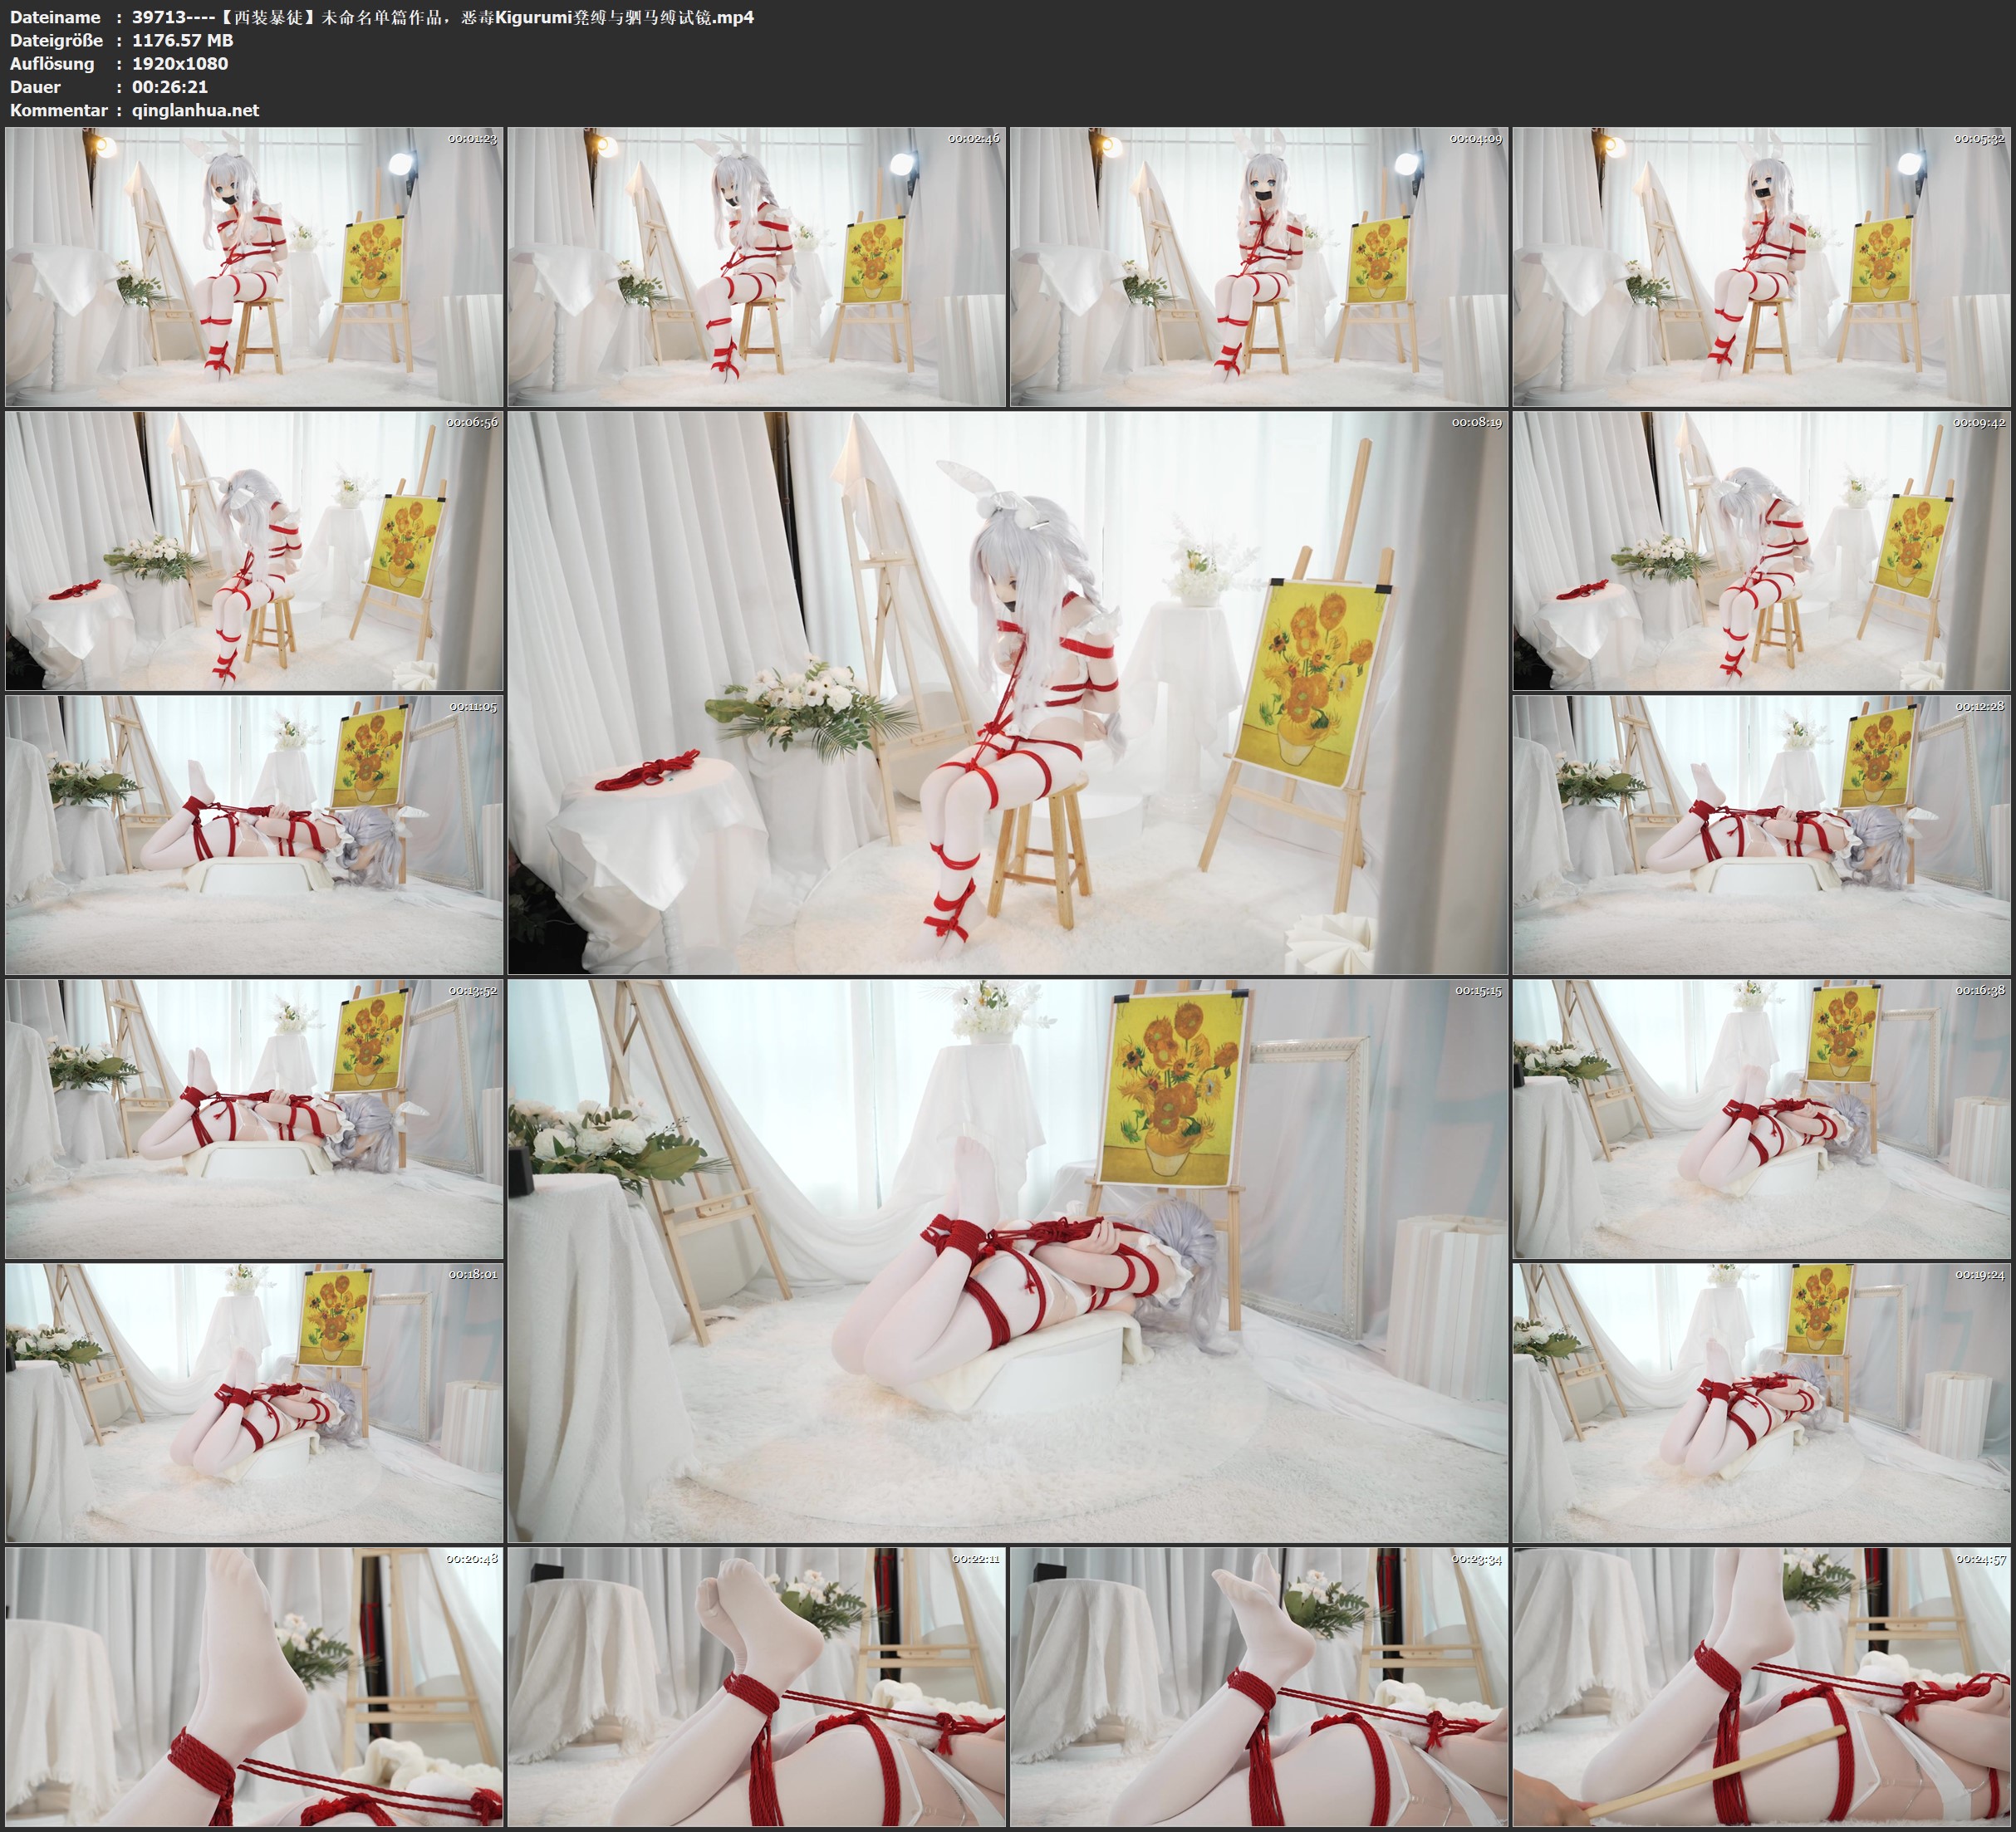Click the Dateiname file name text

[x=442, y=17]
